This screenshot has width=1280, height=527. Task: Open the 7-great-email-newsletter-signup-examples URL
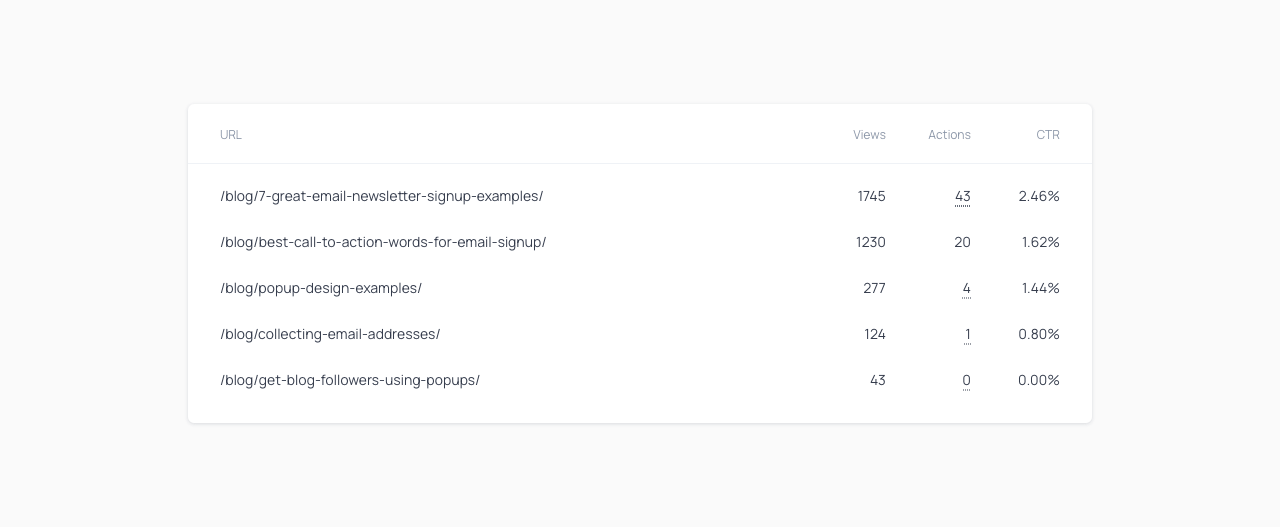[x=381, y=196]
